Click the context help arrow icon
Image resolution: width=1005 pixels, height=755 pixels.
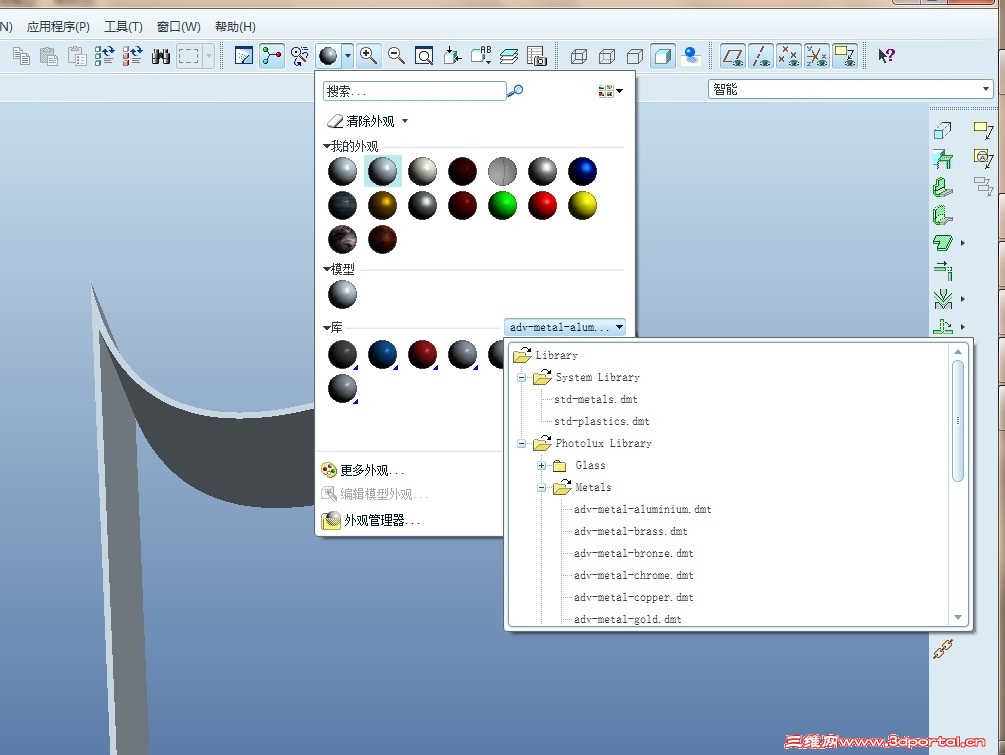point(886,56)
